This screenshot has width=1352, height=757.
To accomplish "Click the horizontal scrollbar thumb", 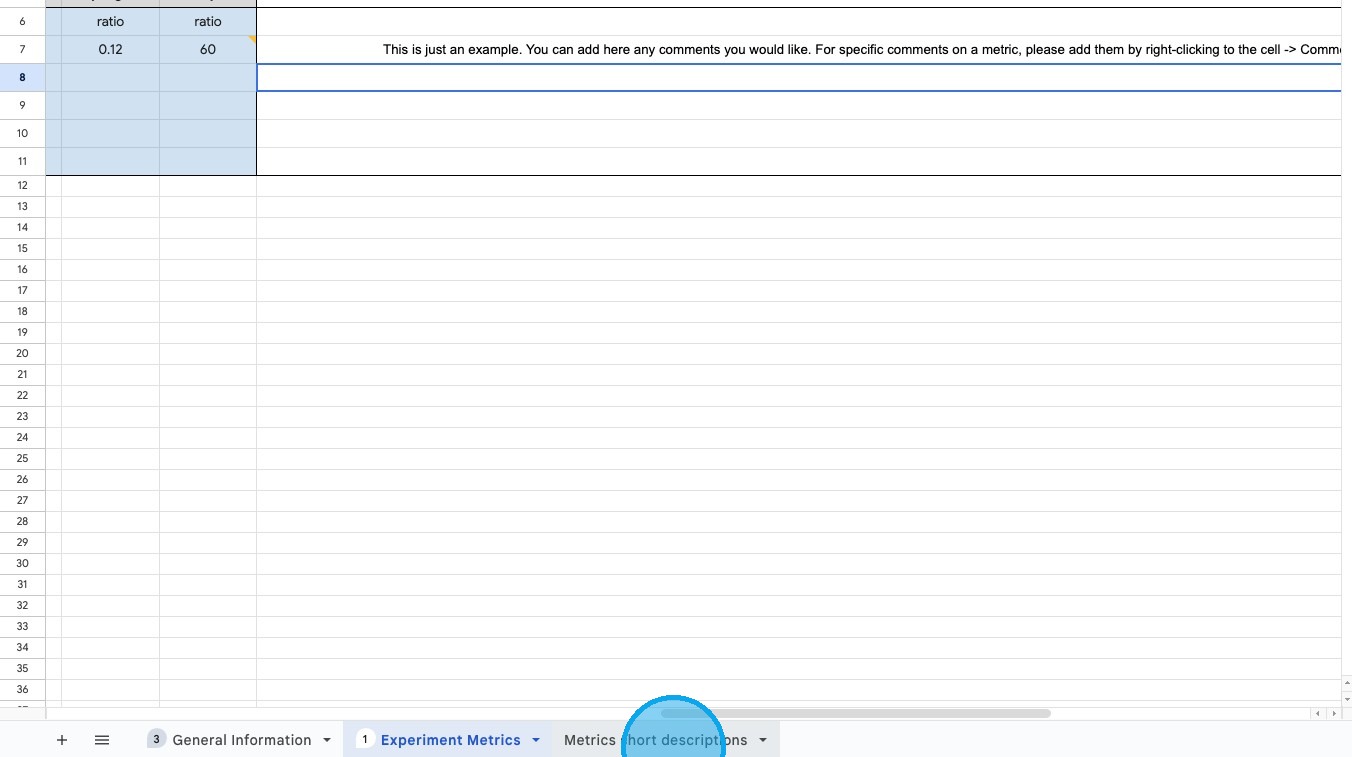I will pos(855,713).
